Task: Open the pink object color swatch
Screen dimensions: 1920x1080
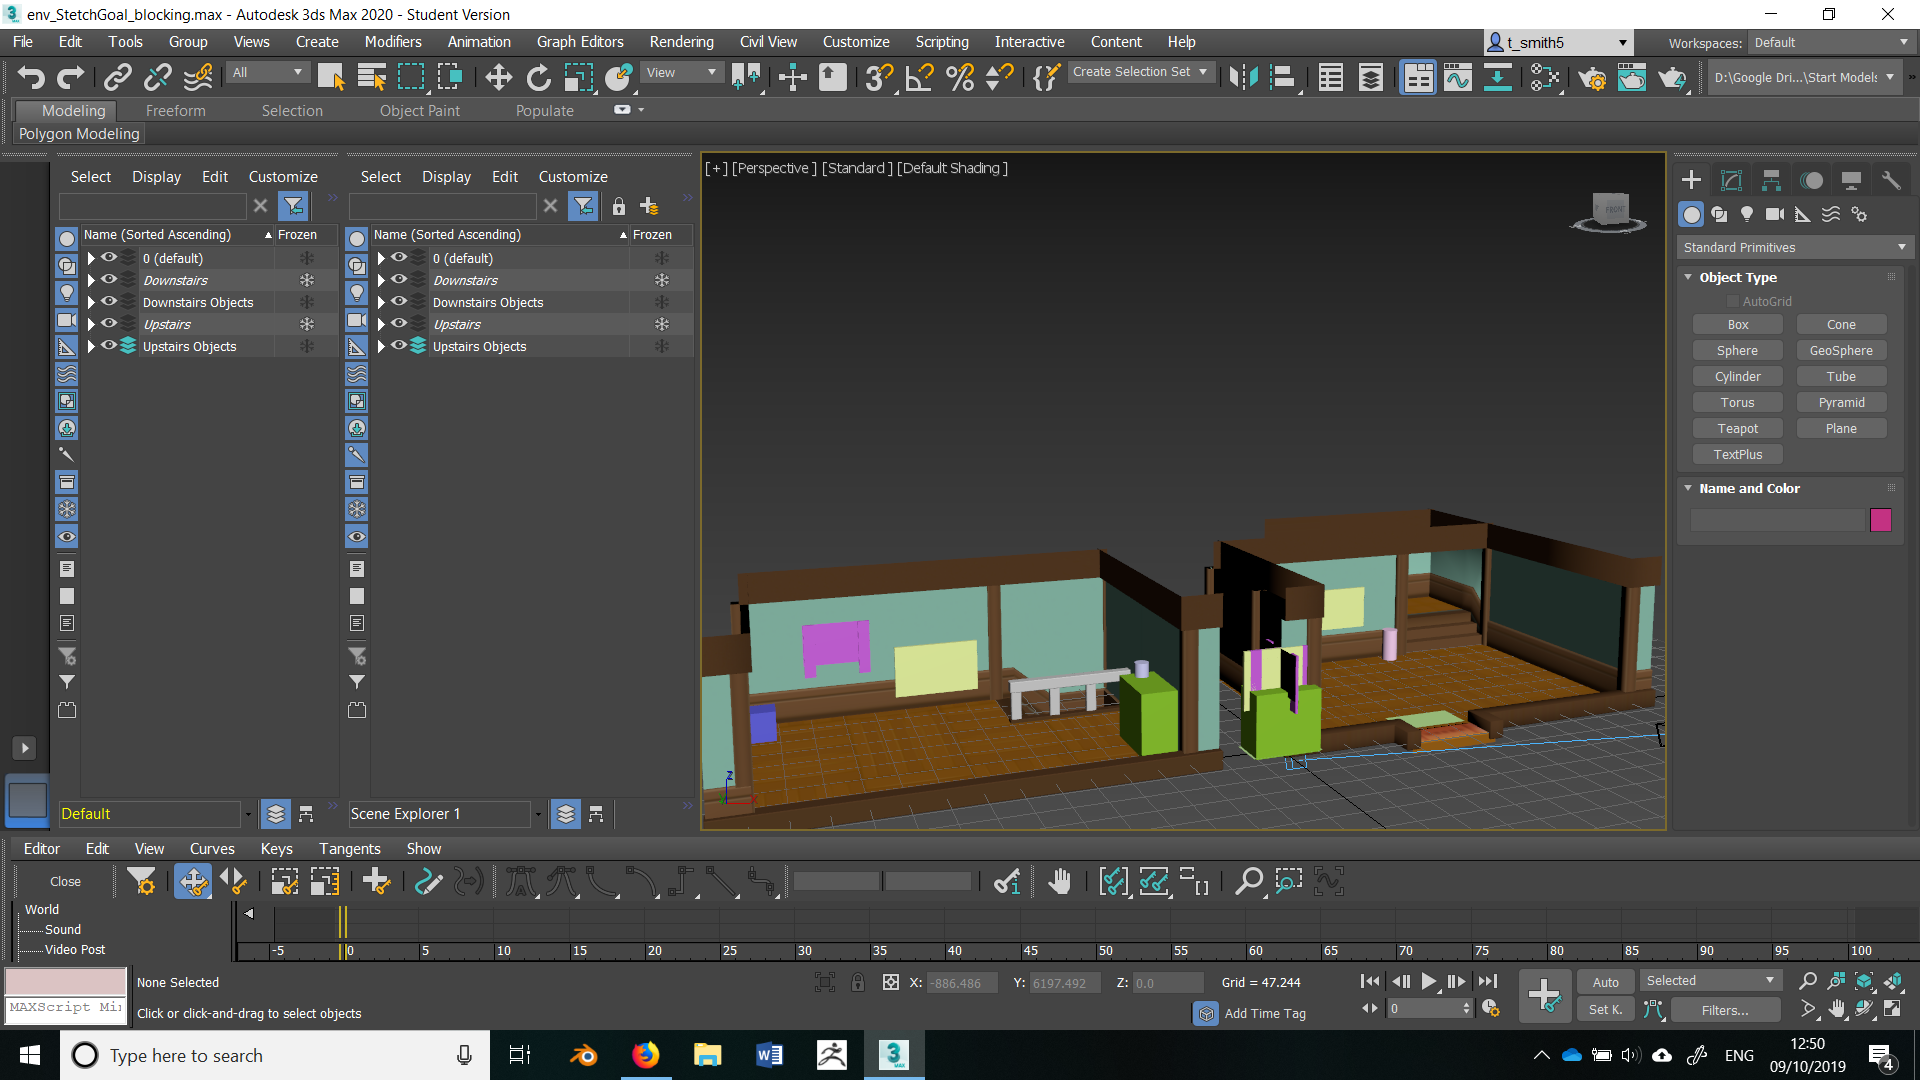Action: click(1880, 520)
